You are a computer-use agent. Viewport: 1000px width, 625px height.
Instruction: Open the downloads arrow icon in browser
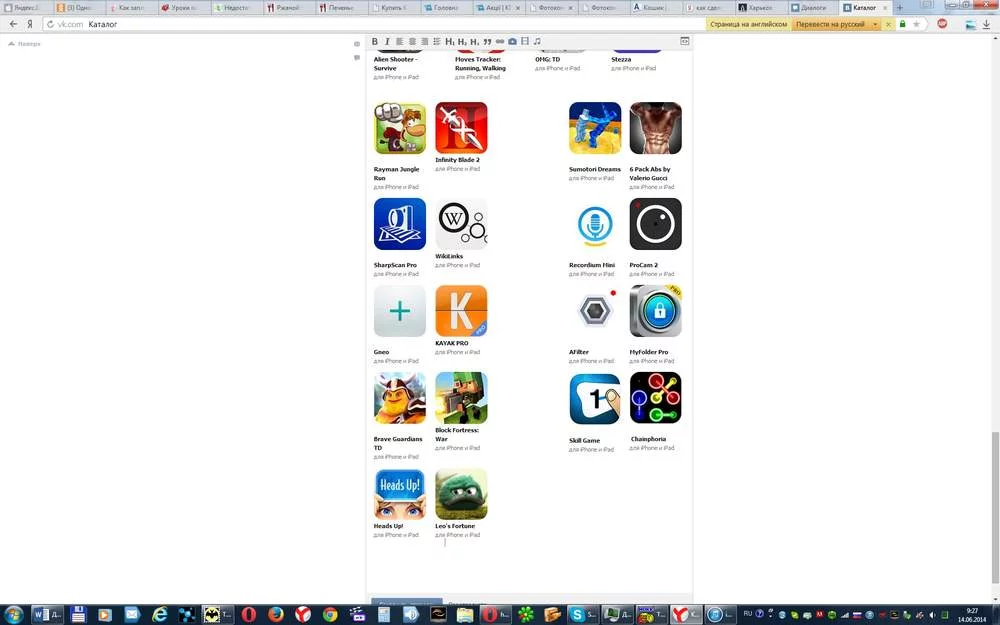click(986, 24)
